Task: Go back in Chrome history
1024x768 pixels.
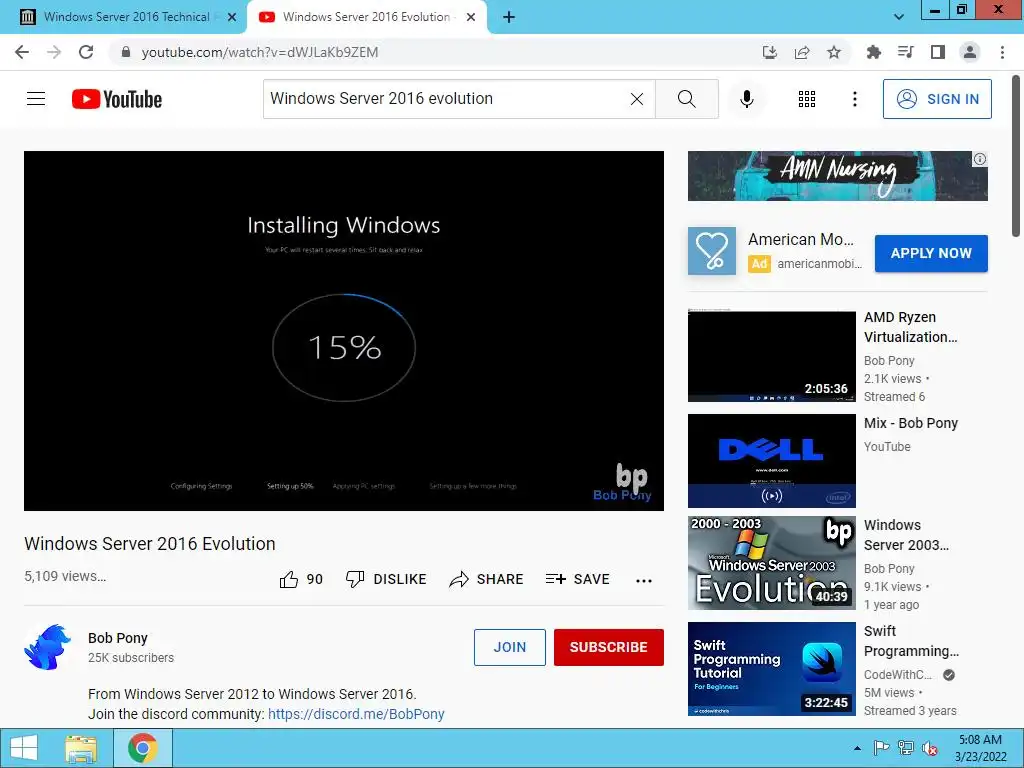Action: 22,52
